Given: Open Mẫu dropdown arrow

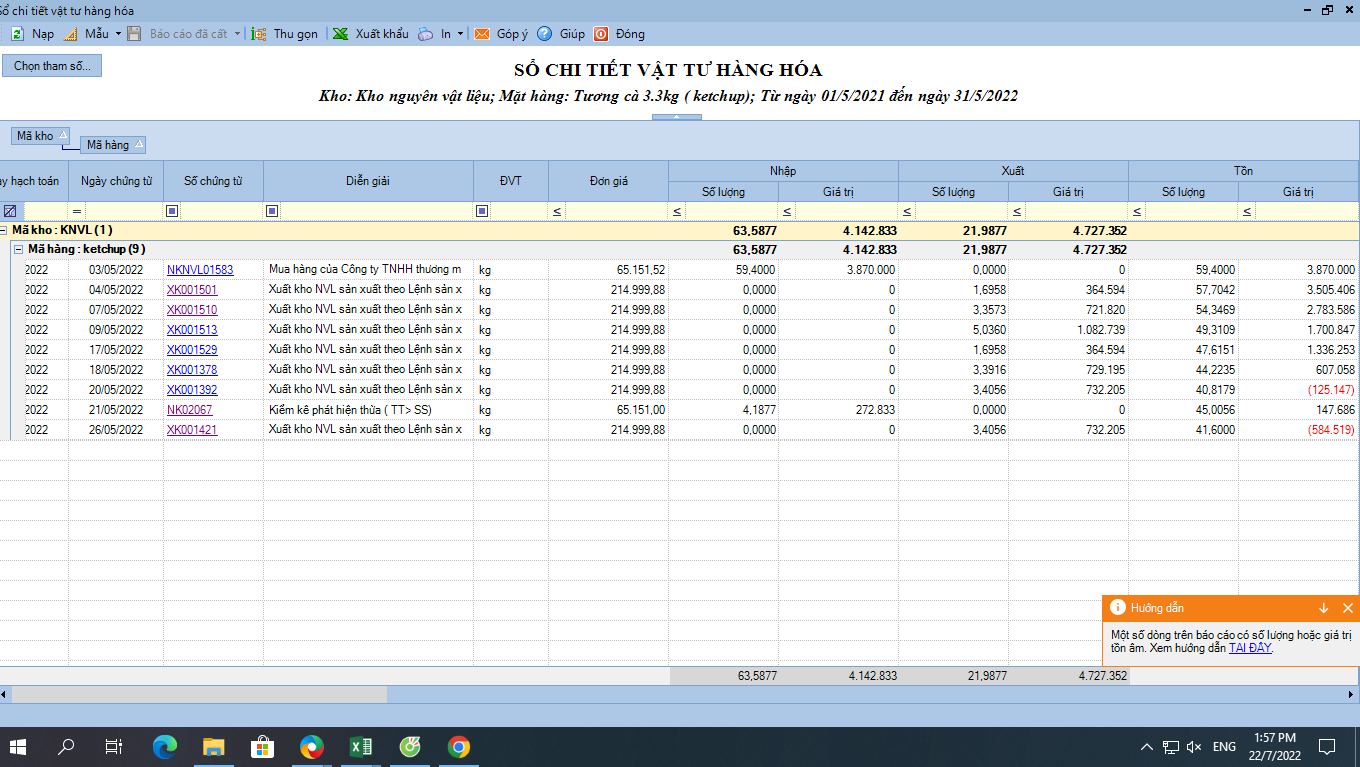Looking at the screenshot, I should coord(118,34).
